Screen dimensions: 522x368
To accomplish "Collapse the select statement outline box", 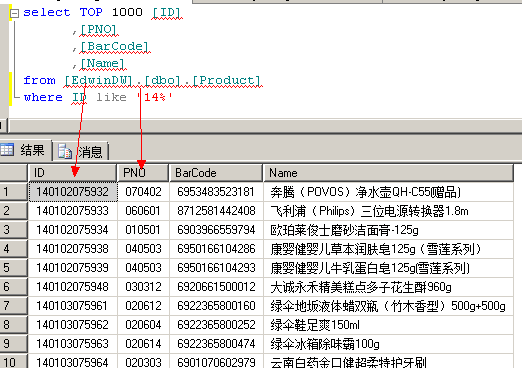I will click(14, 13).
